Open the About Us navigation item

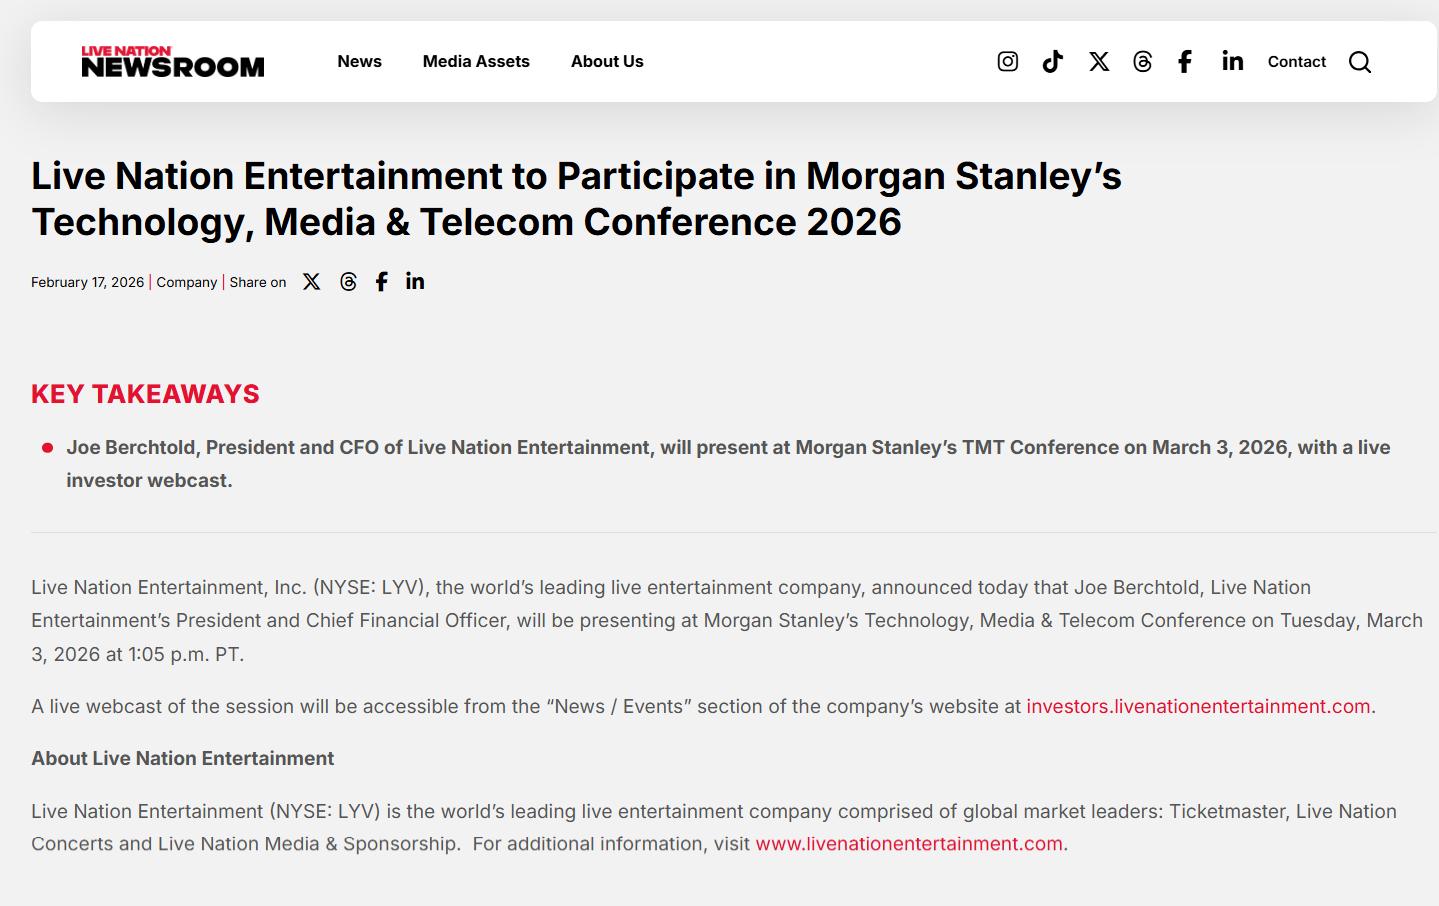(x=607, y=61)
